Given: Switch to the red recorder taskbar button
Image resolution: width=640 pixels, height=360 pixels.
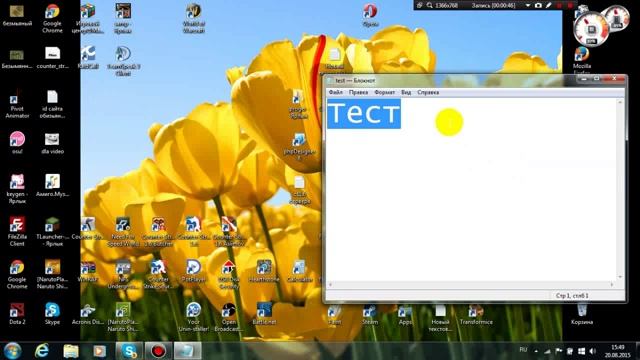Looking at the screenshot, I should coord(158,351).
